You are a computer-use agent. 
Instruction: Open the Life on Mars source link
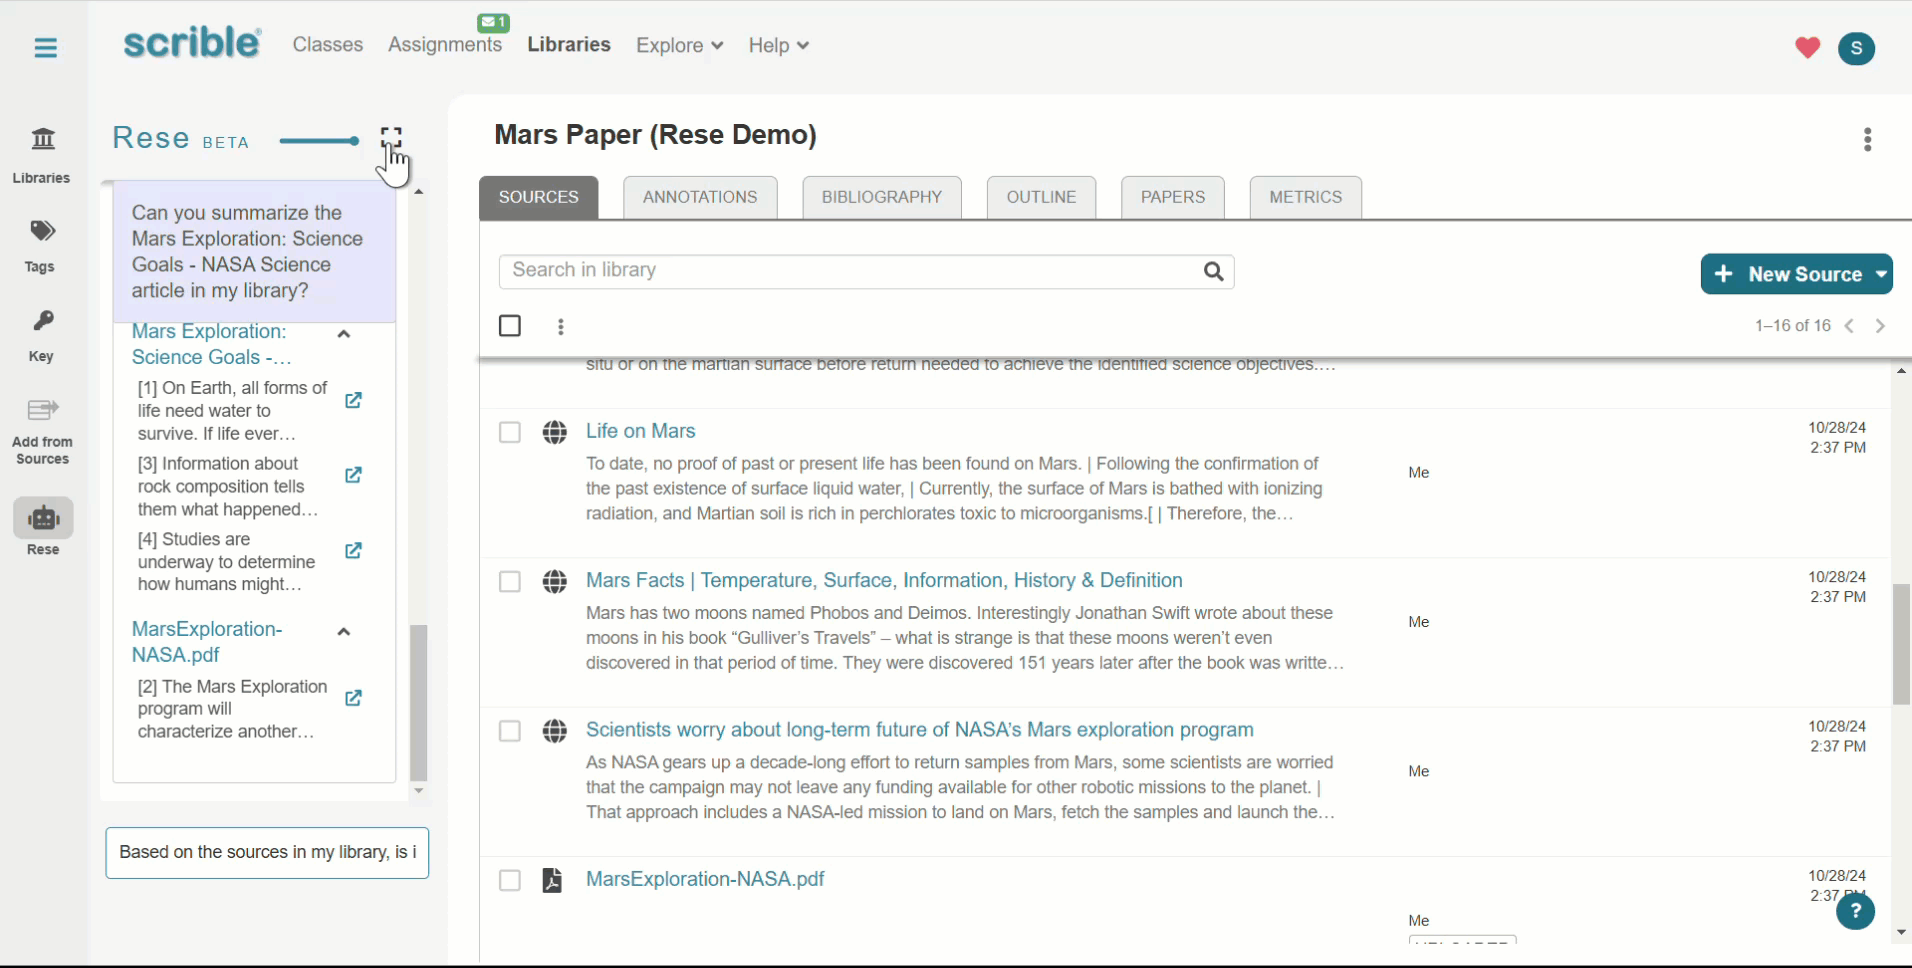[x=641, y=431]
